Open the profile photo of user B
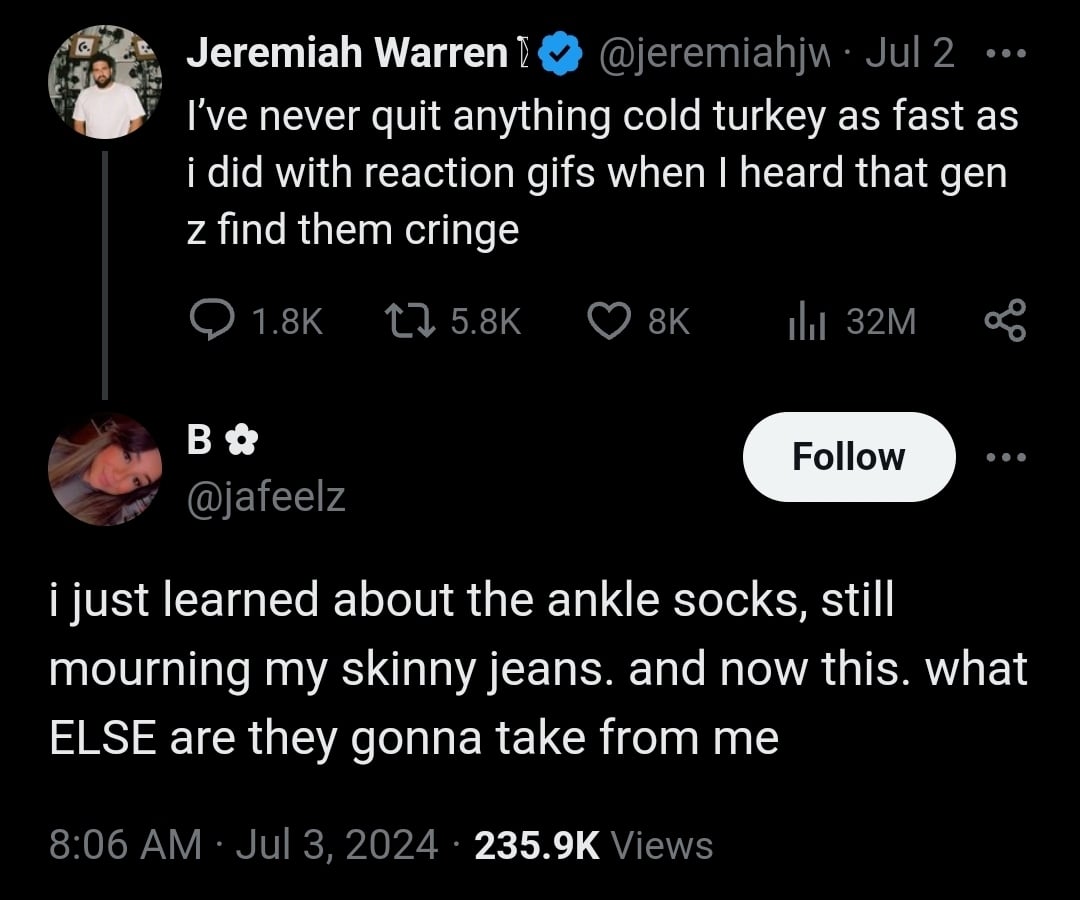 coord(104,469)
